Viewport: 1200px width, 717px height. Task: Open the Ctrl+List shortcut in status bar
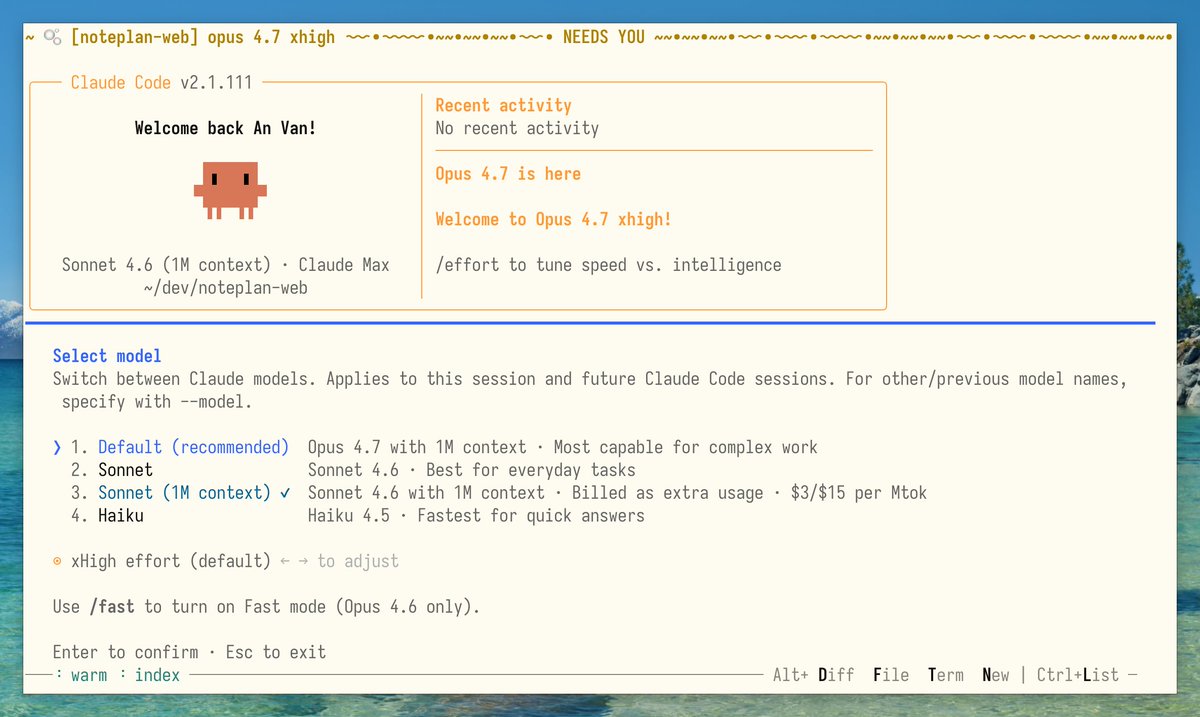(1078, 675)
